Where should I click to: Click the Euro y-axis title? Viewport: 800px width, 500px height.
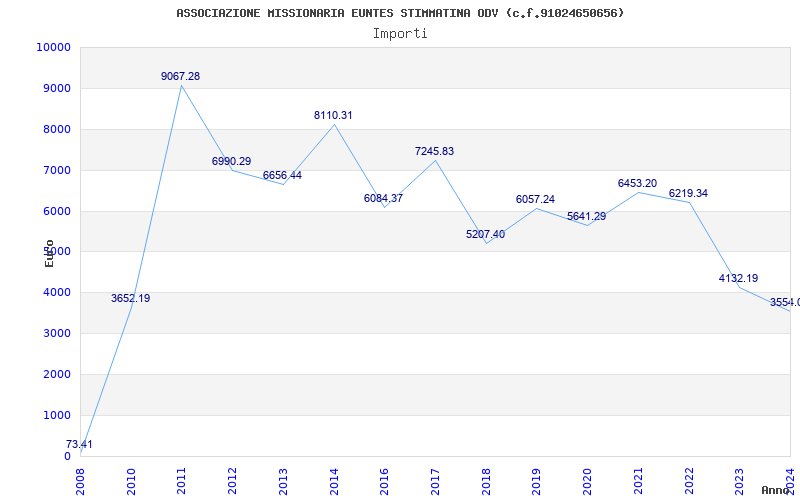click(49, 253)
